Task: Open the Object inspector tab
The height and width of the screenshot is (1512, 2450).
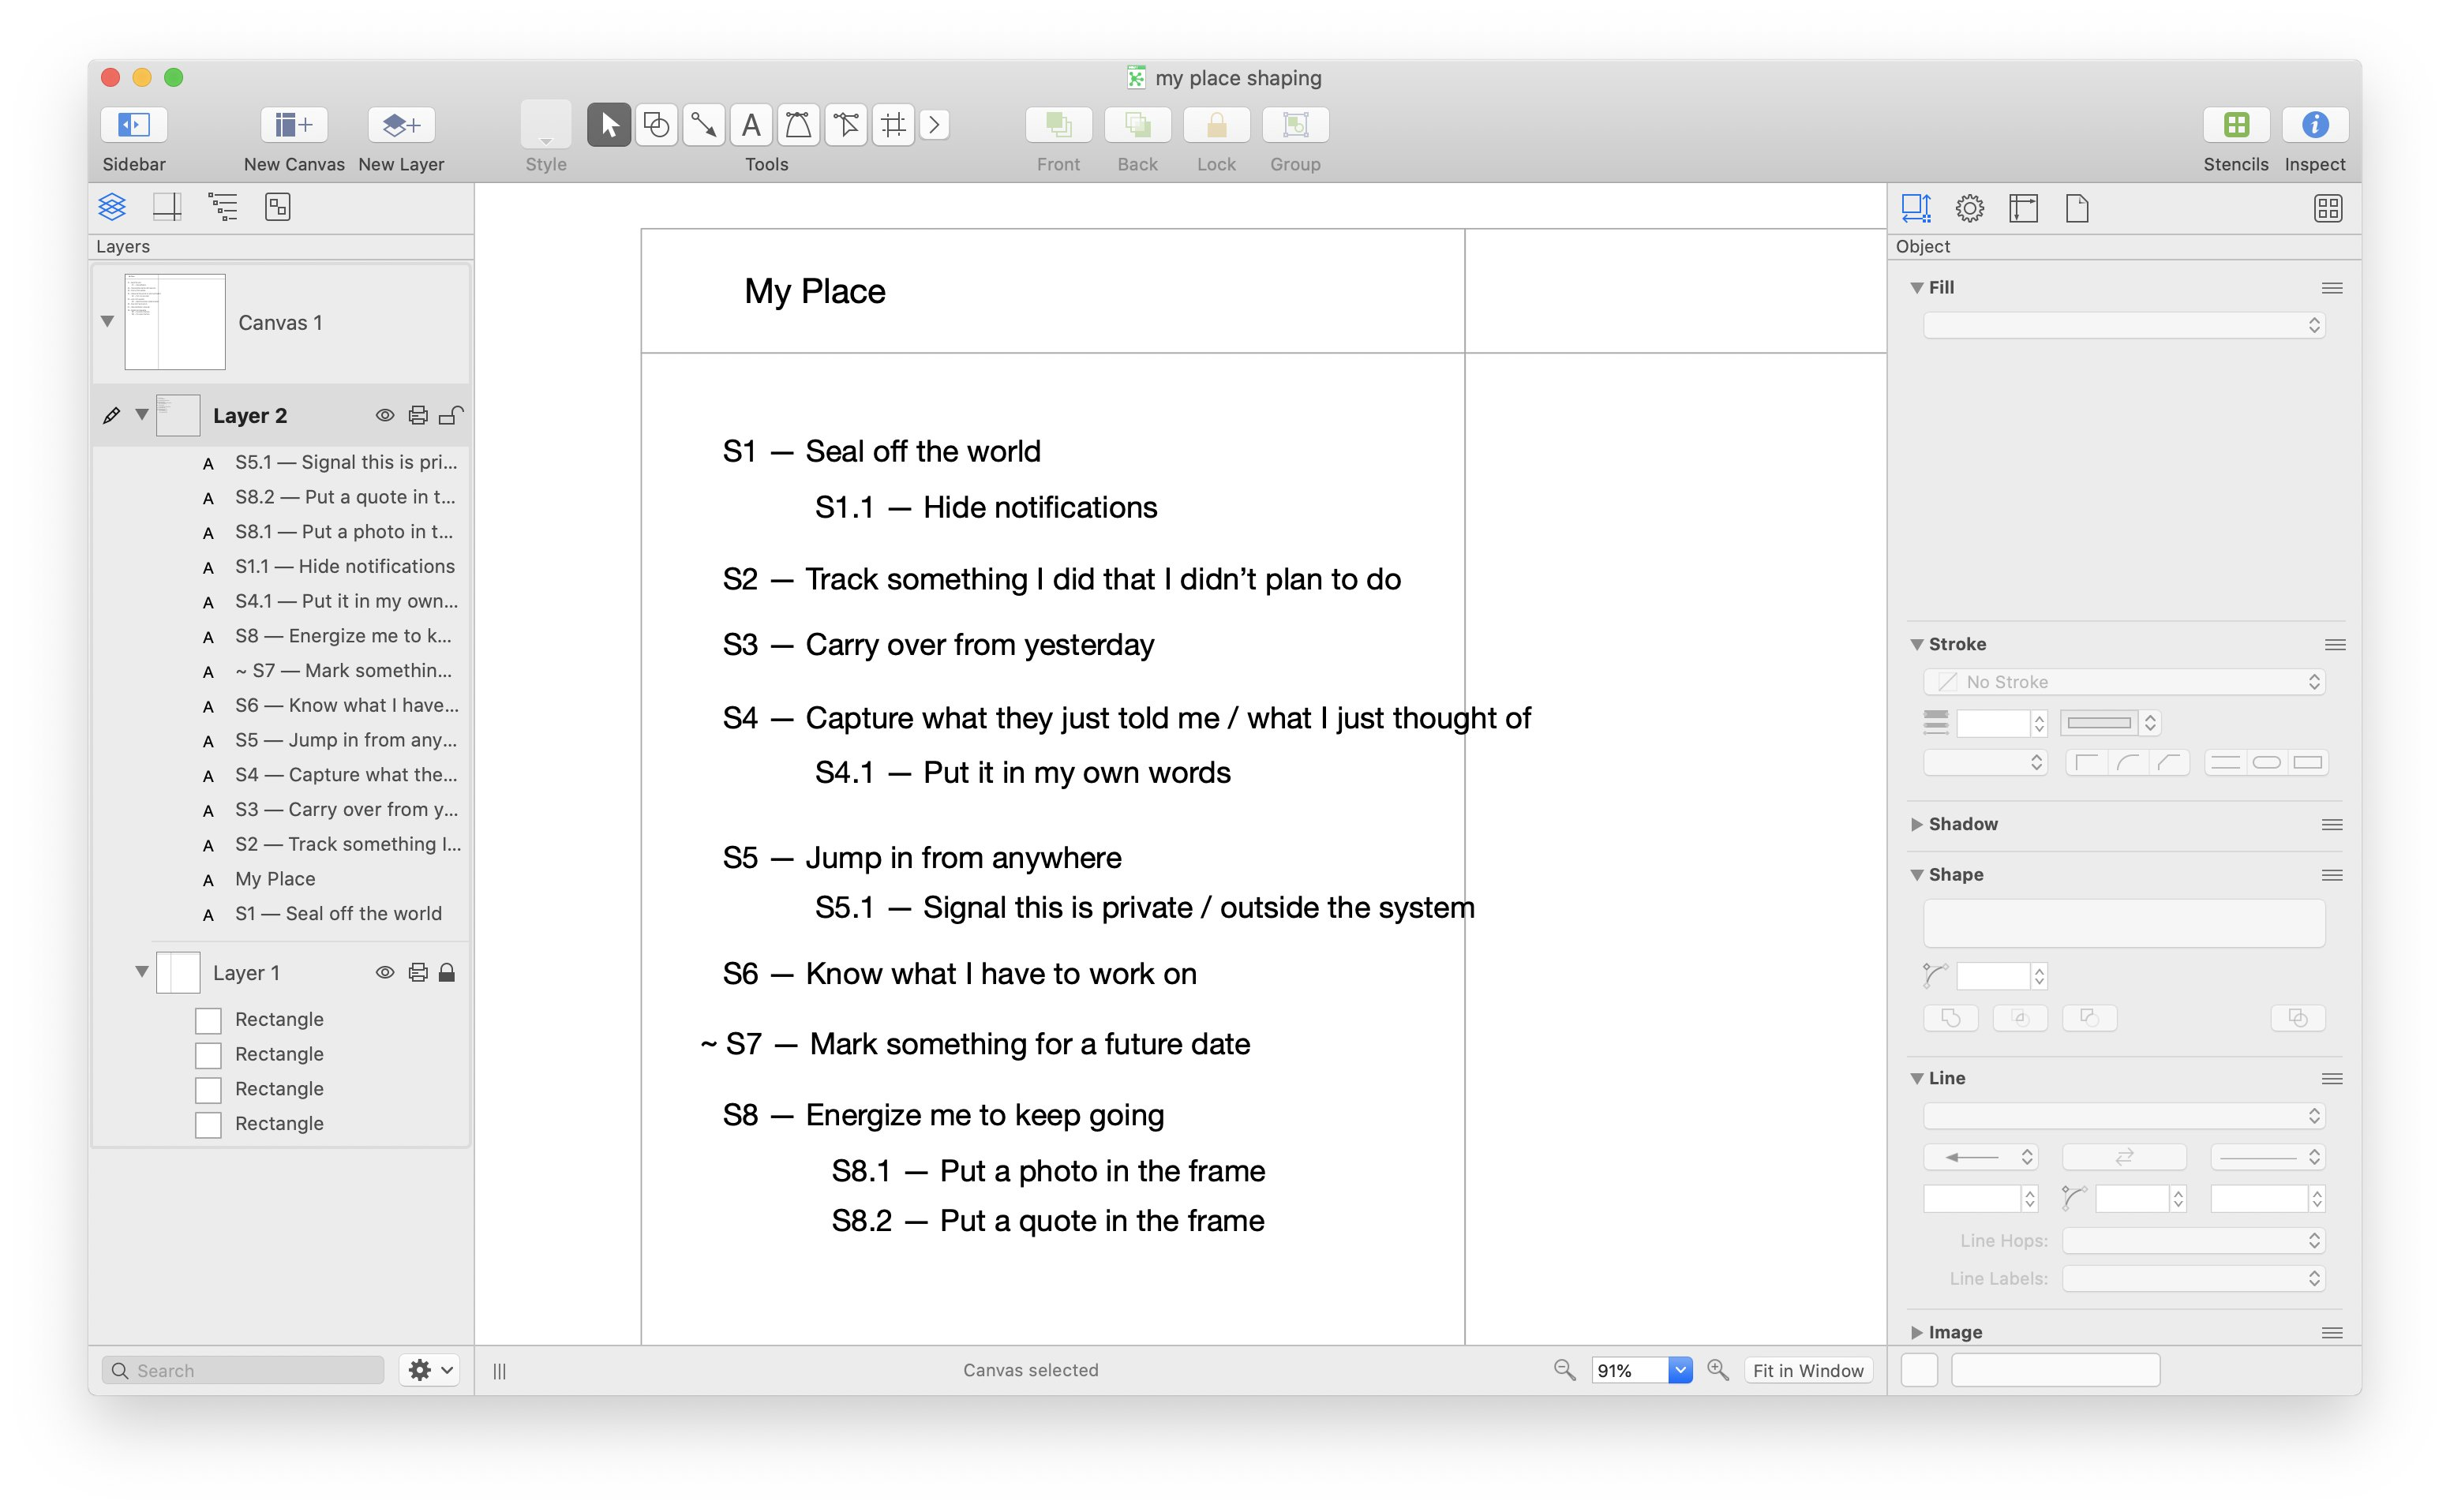Action: 1915,208
